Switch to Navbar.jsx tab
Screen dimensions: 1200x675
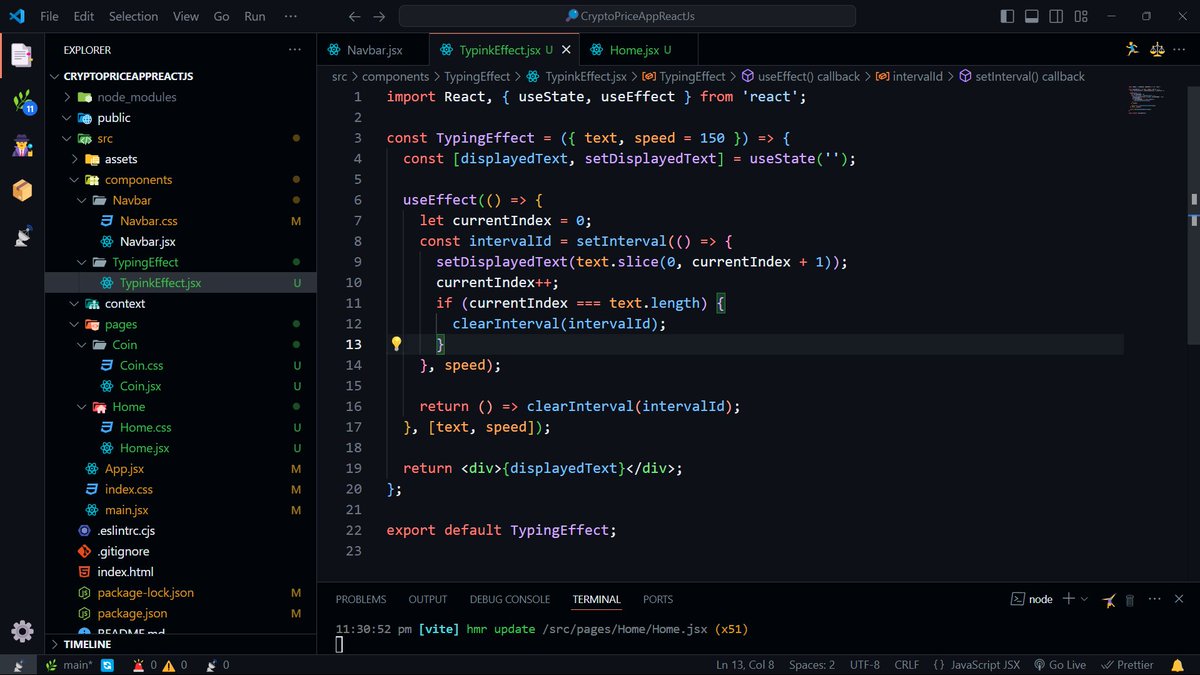point(373,50)
